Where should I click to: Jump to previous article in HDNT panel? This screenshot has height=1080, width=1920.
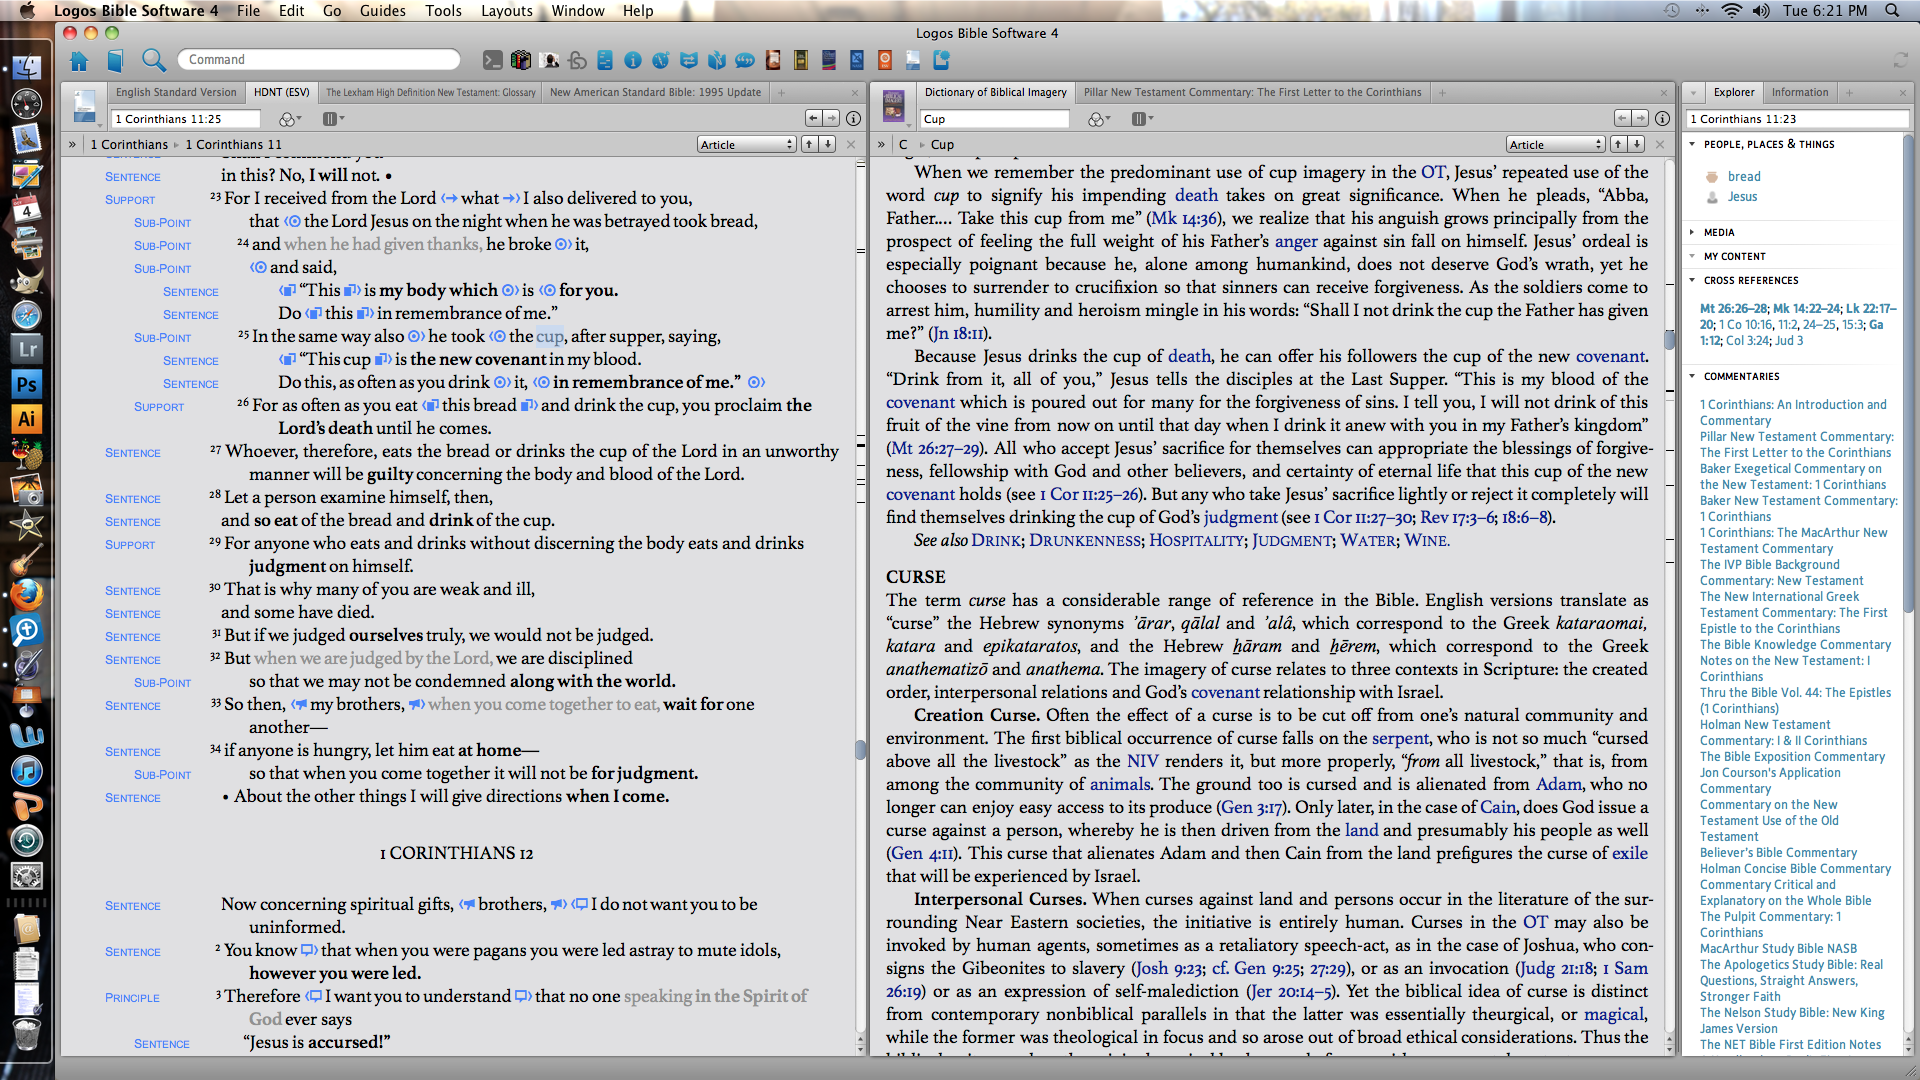coord(809,144)
